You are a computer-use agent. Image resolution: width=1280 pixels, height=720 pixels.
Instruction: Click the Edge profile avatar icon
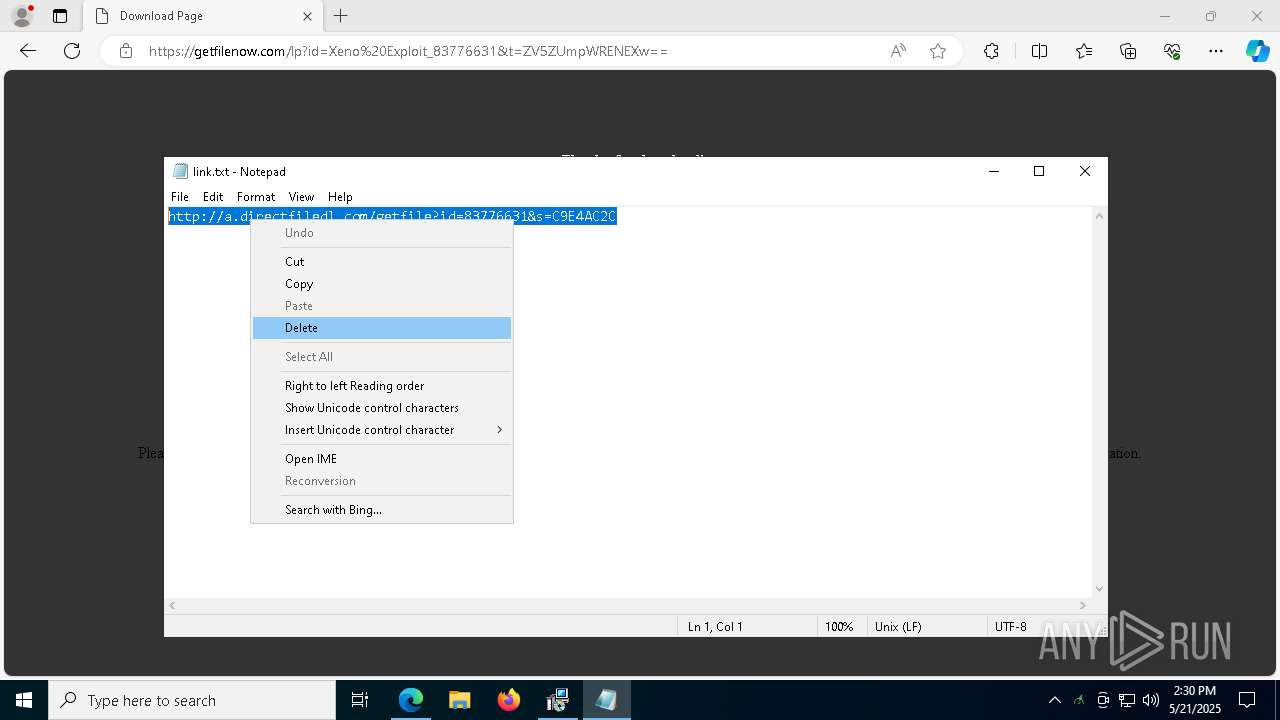click(22, 16)
